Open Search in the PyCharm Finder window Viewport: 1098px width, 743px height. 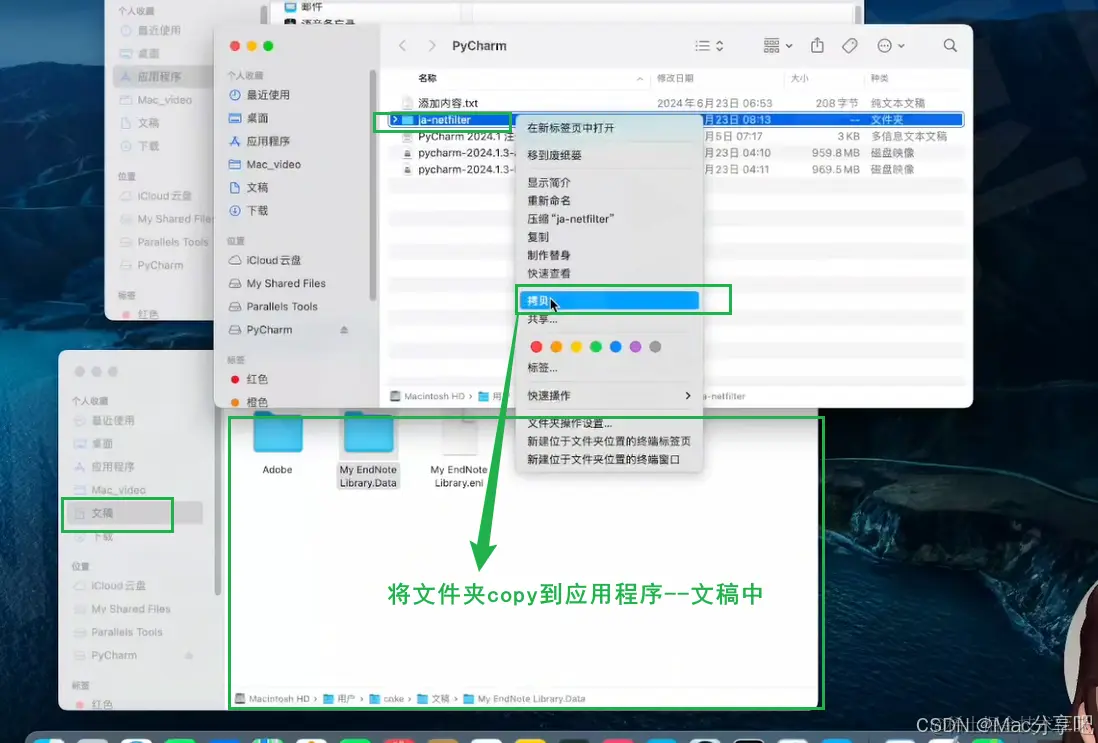tap(947, 45)
